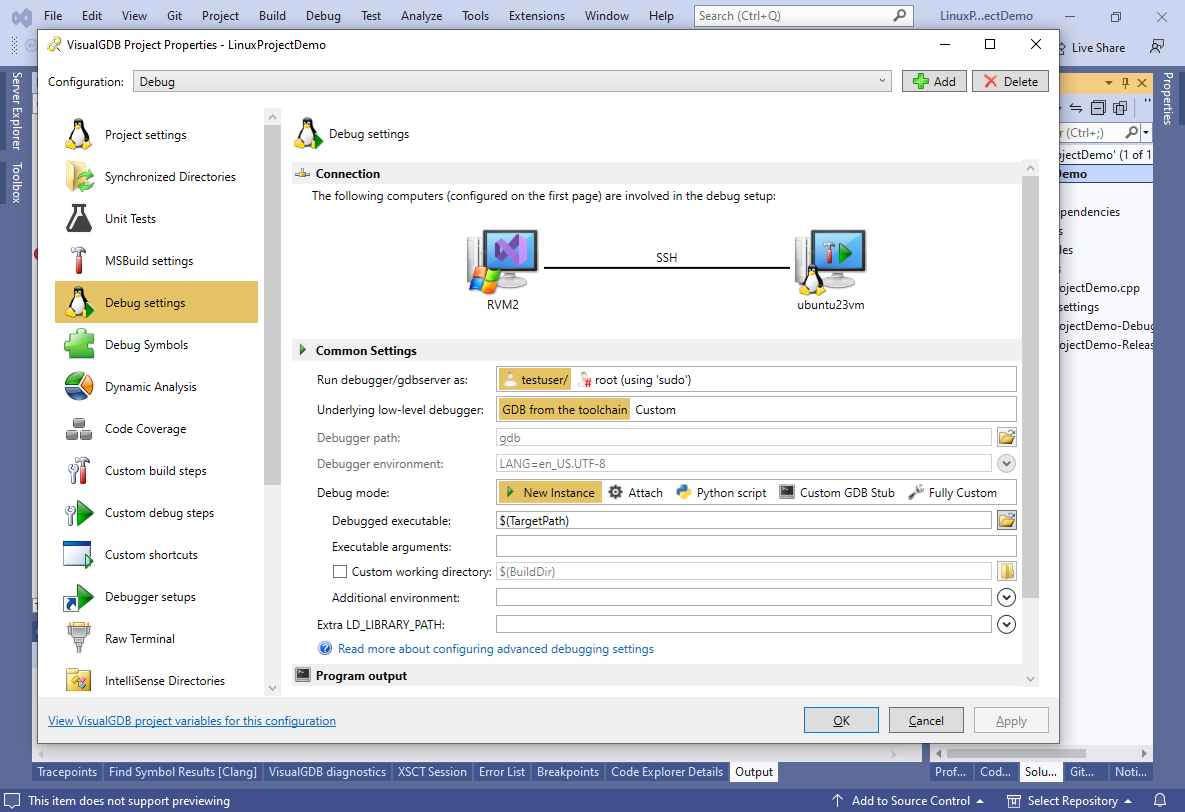Switch to the Breakpoints tab
Screen dimensions: 1185x812
tap(568, 772)
